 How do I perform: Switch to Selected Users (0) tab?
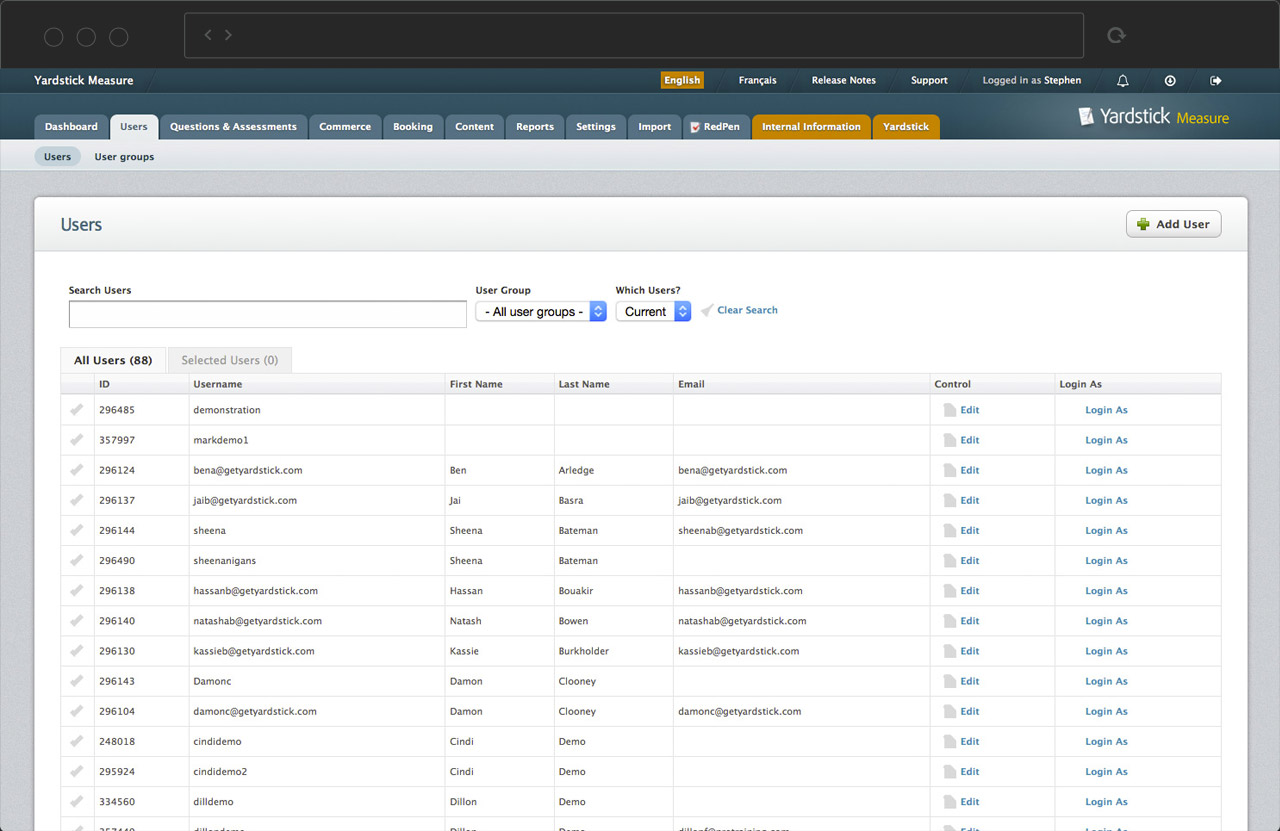pyautogui.click(x=230, y=360)
